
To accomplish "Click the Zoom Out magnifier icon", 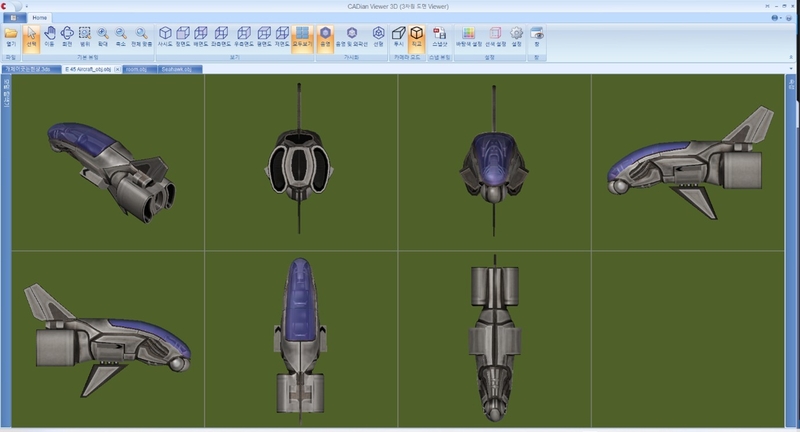I will pos(120,37).
